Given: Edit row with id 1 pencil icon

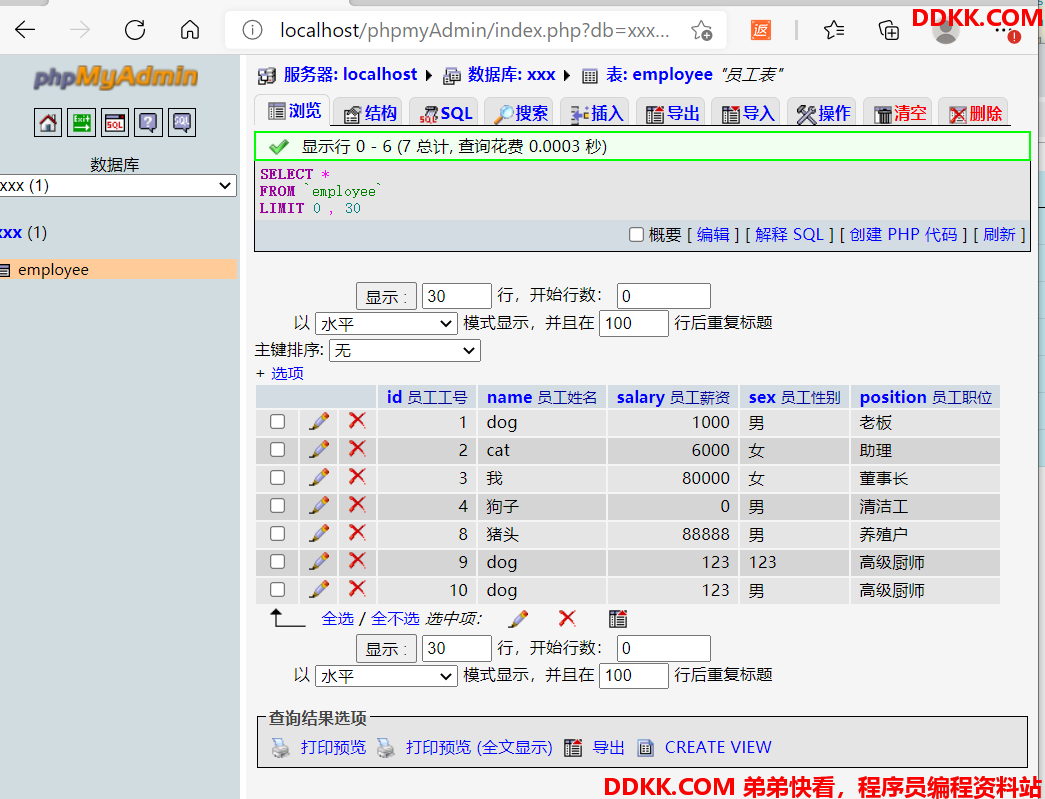Looking at the screenshot, I should (x=319, y=421).
